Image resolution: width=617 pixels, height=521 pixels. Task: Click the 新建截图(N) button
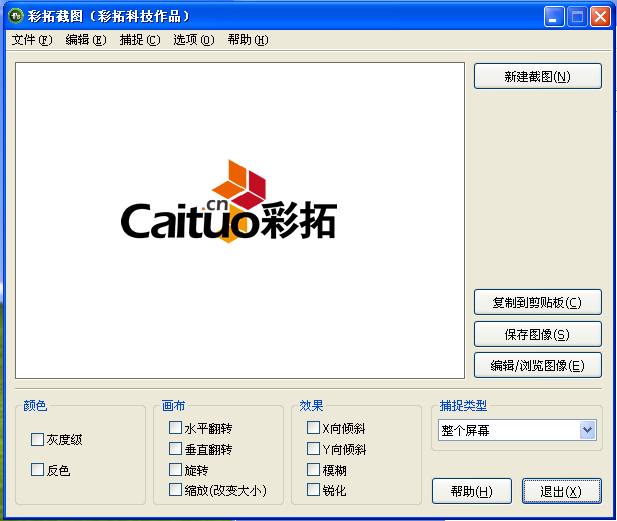click(538, 76)
